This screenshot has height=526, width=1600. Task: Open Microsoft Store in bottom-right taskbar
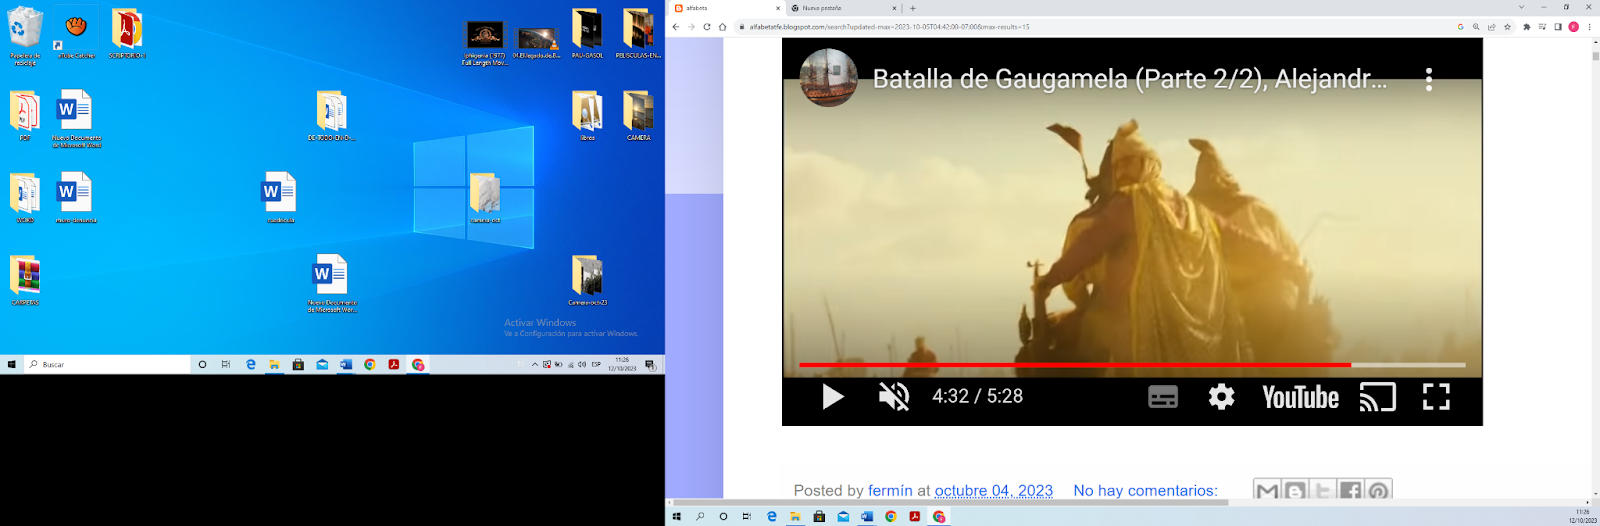point(819,517)
